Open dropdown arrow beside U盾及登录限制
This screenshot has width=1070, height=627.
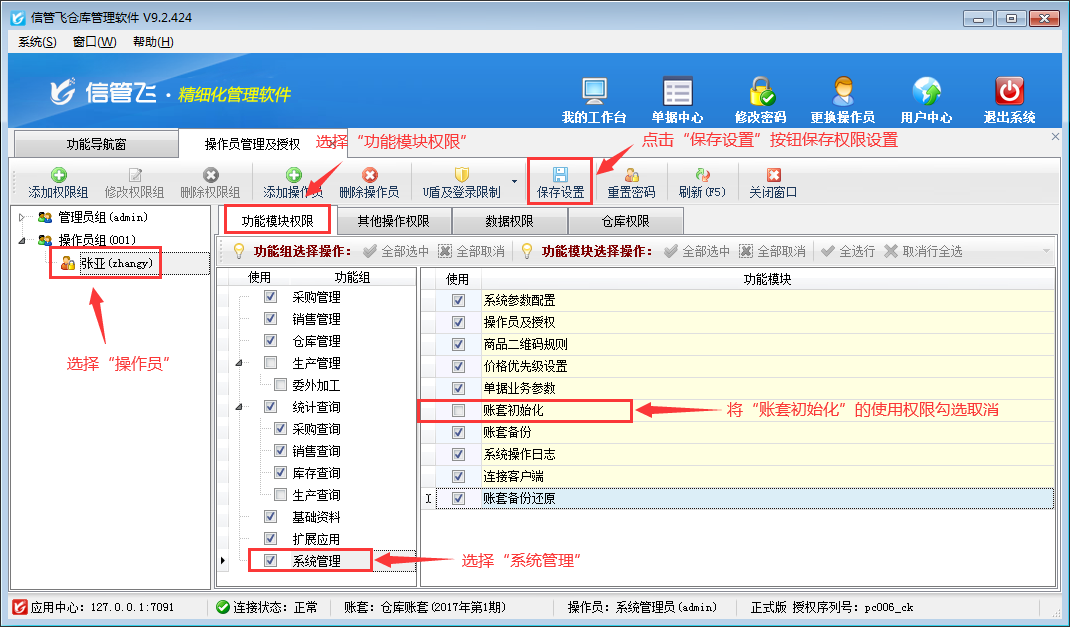pyautogui.click(x=514, y=183)
